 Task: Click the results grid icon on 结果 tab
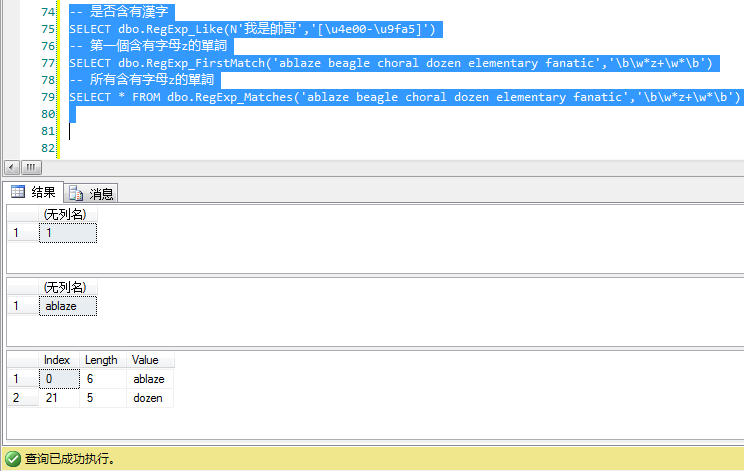[17, 192]
